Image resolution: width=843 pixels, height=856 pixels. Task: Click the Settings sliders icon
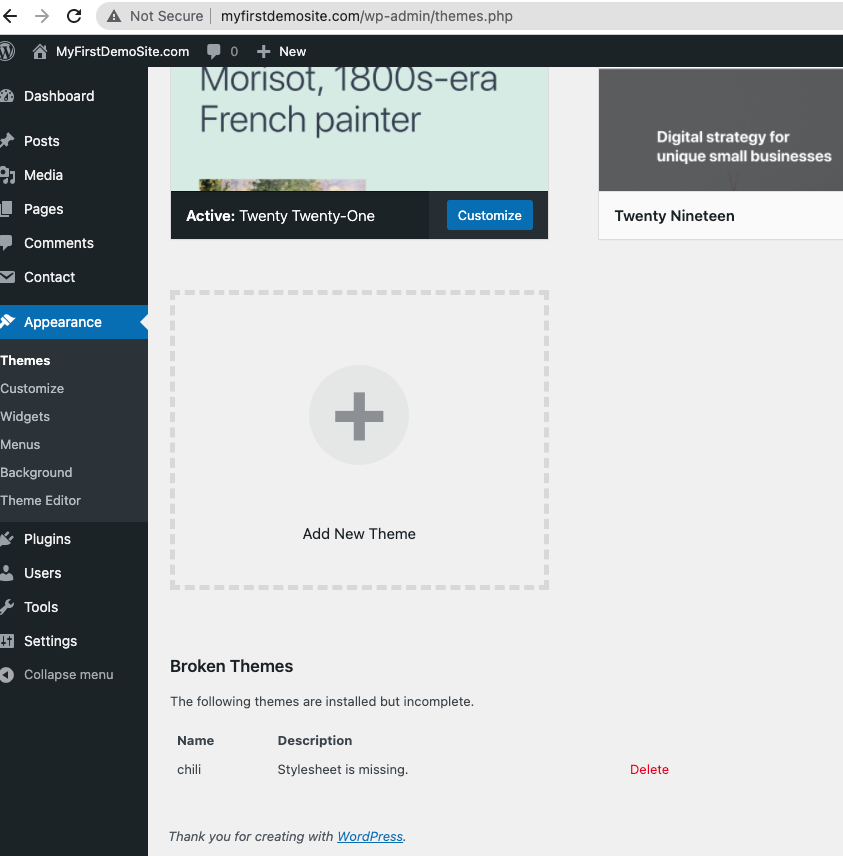pyautogui.click(x=7, y=641)
